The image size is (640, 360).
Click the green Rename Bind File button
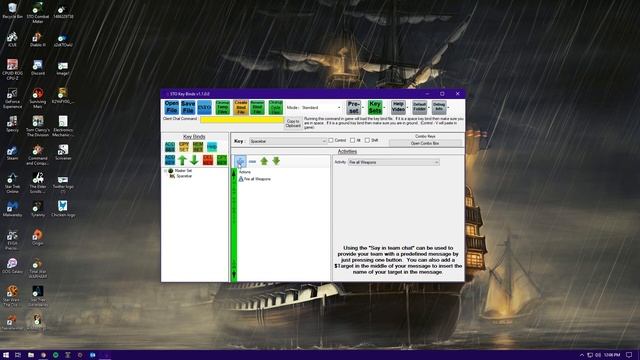pyautogui.click(x=257, y=107)
